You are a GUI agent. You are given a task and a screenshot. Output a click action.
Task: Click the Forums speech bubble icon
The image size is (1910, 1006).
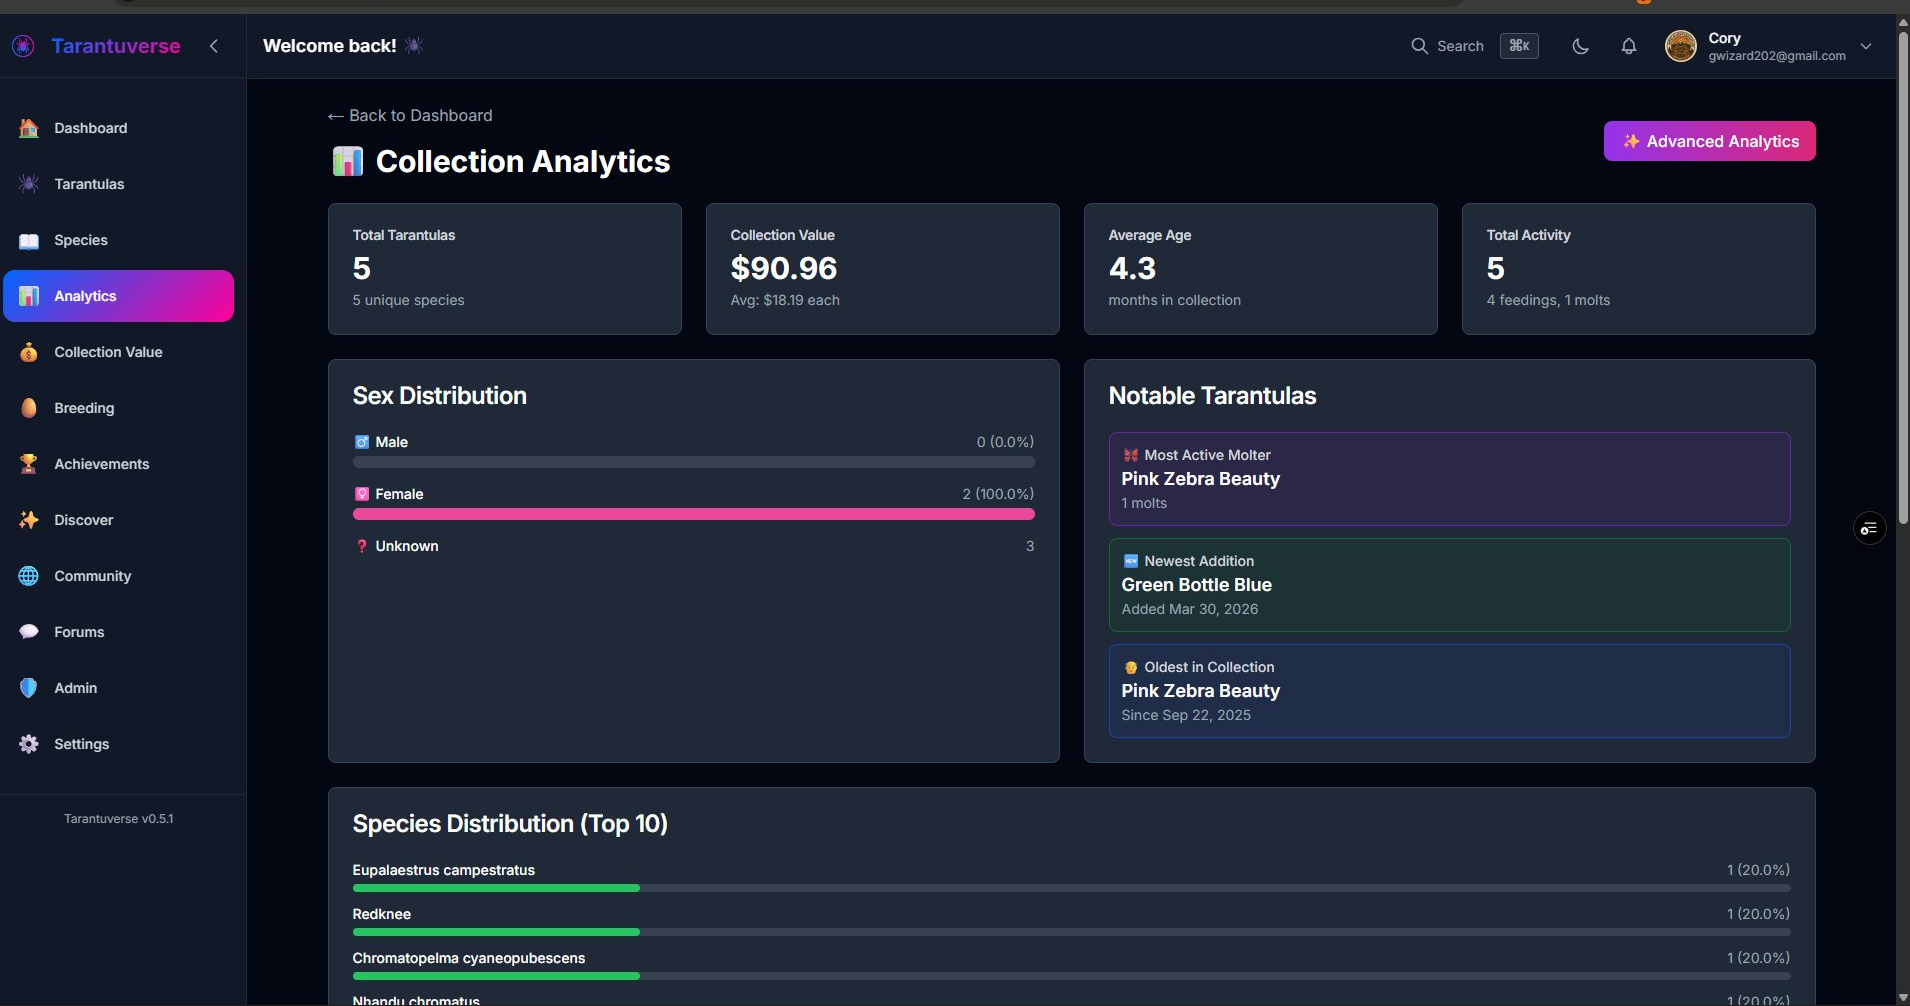[29, 632]
